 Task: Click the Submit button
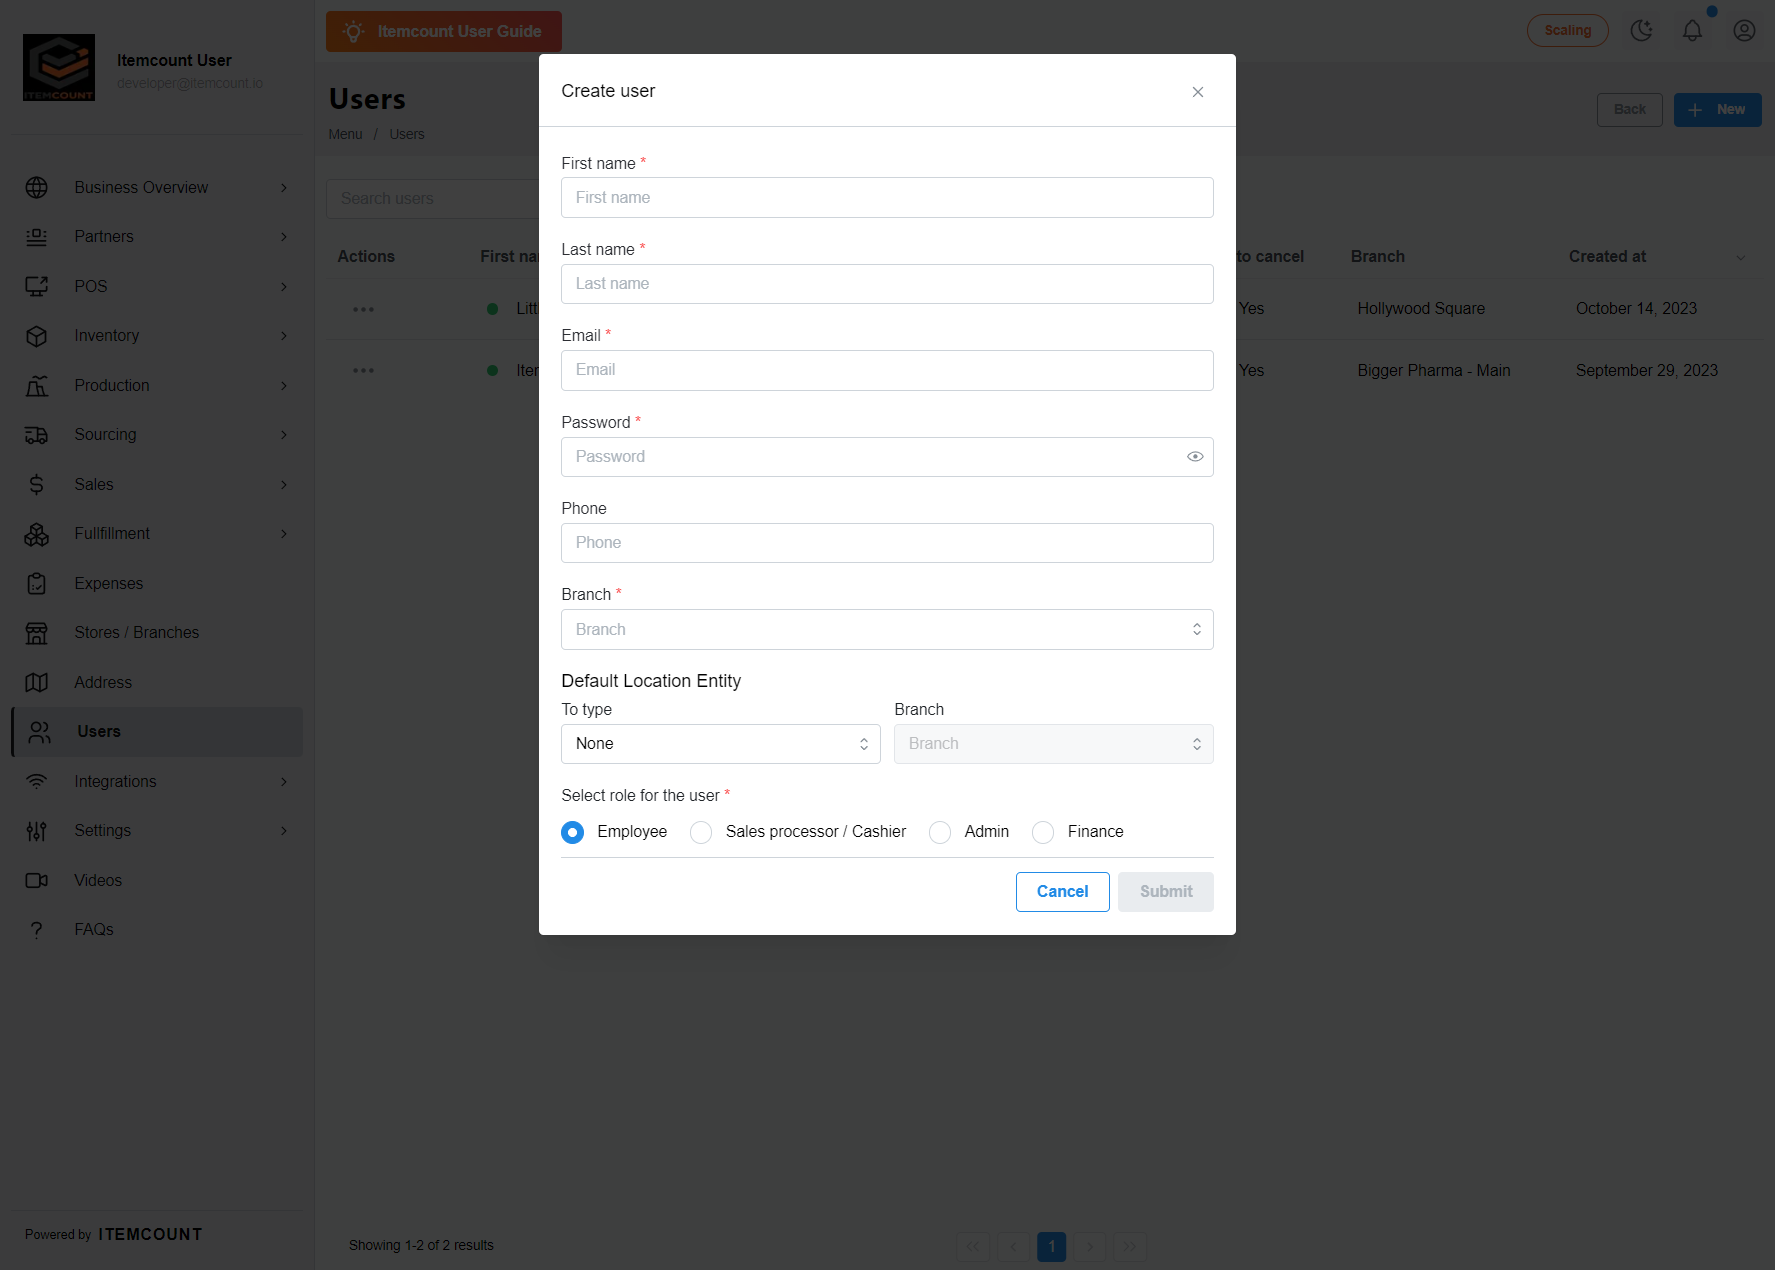1166,892
